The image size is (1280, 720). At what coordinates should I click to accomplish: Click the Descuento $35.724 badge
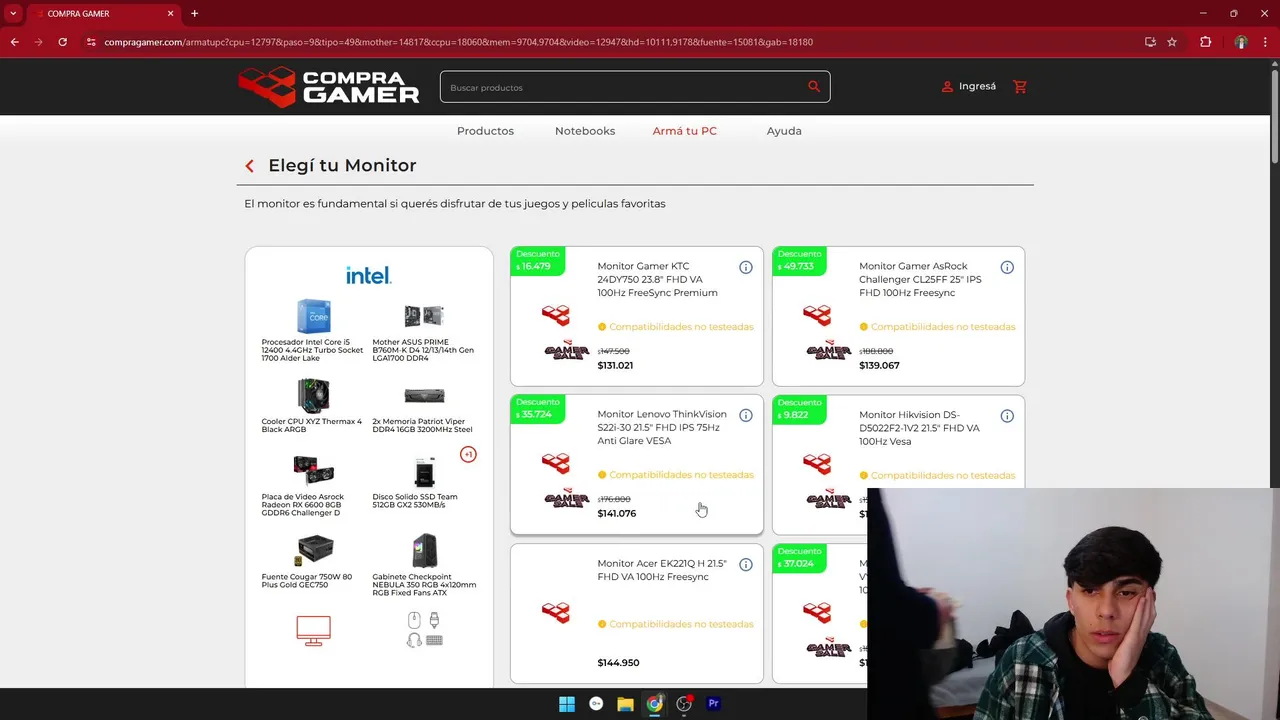[537, 408]
